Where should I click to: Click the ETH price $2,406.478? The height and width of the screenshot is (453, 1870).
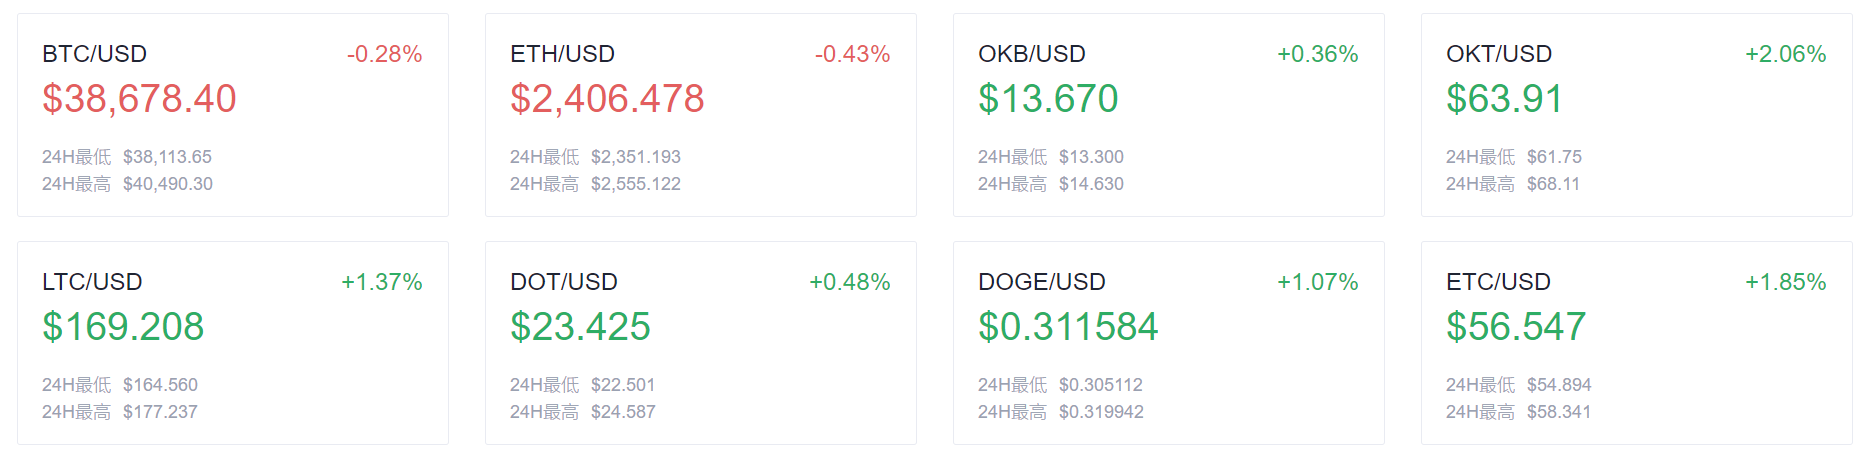607,99
